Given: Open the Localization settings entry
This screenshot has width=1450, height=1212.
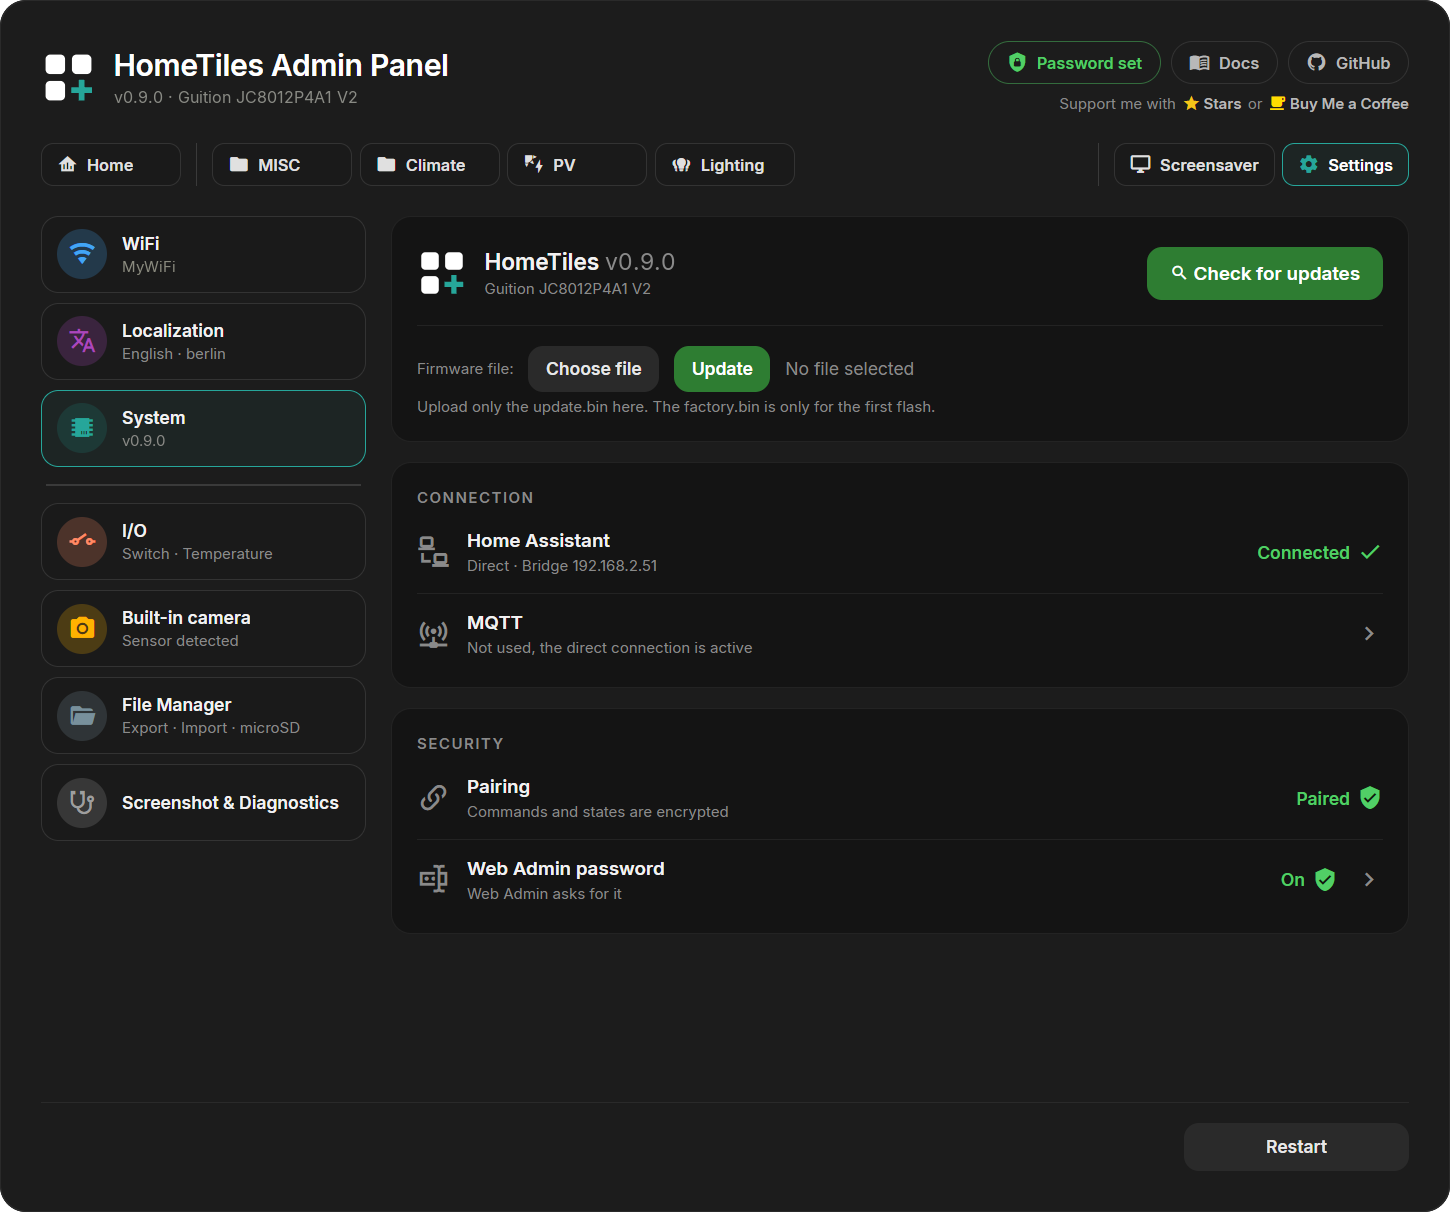Looking at the screenshot, I should click(x=203, y=341).
